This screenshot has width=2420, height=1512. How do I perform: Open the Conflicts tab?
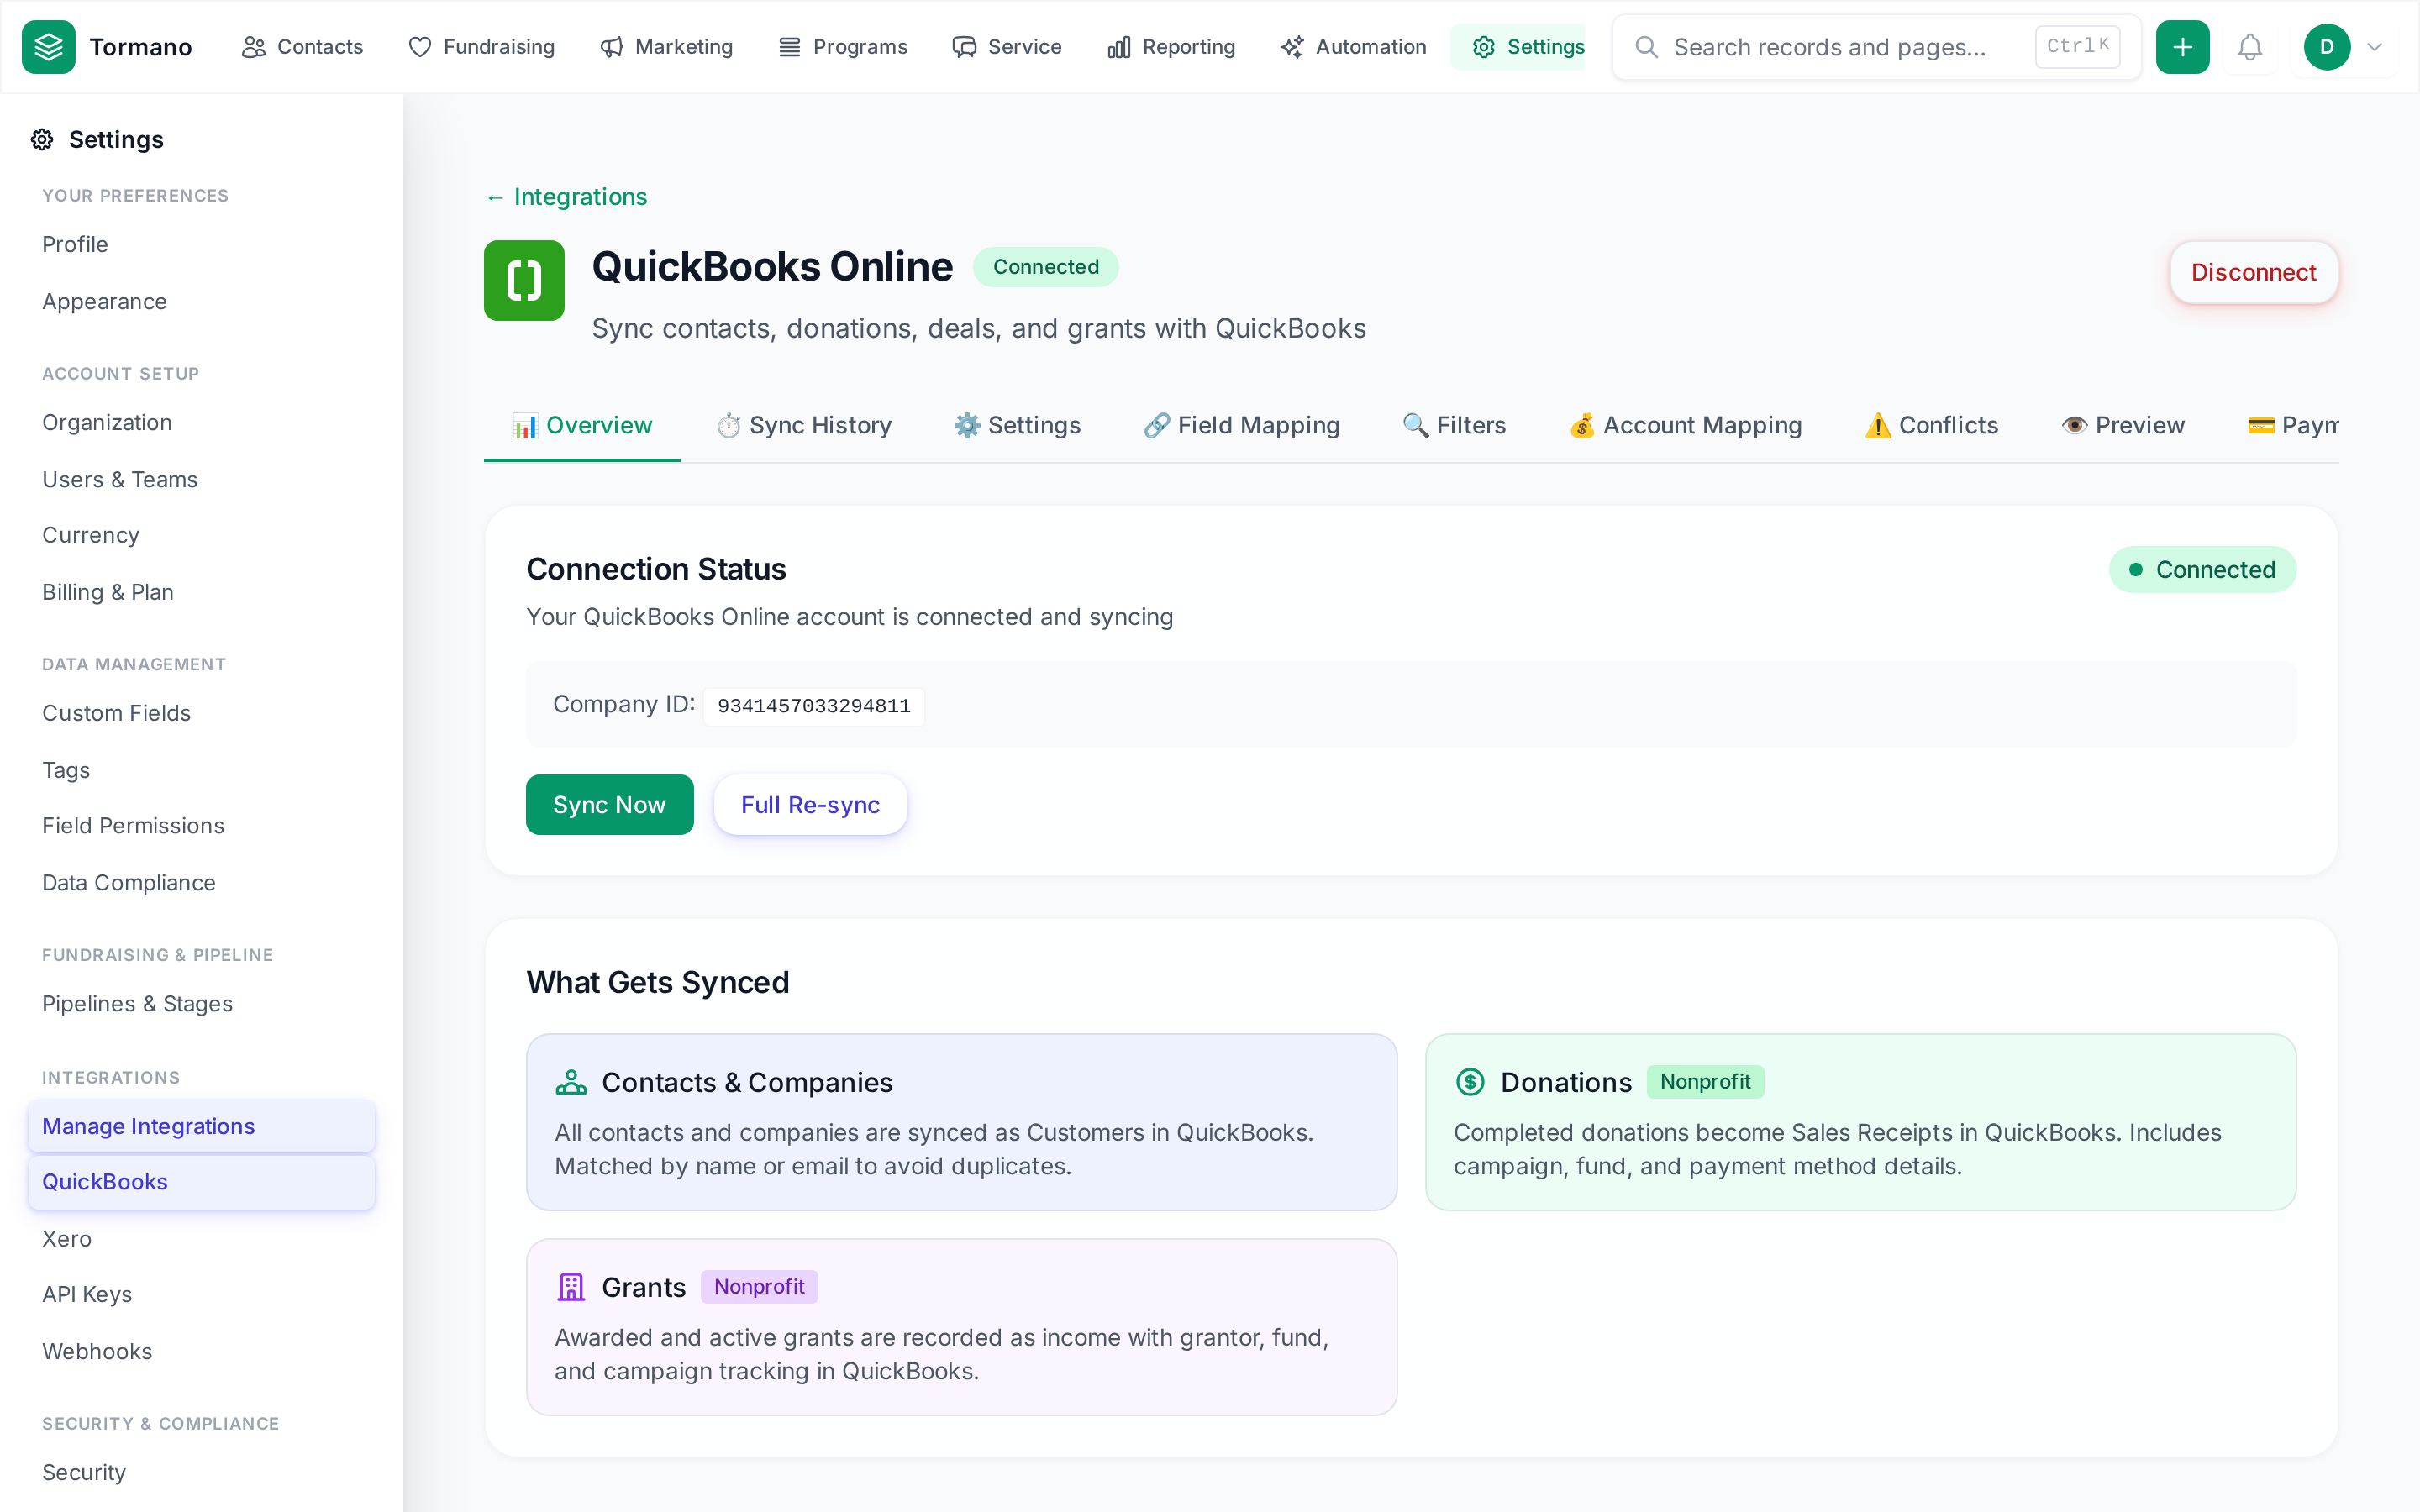[1932, 425]
